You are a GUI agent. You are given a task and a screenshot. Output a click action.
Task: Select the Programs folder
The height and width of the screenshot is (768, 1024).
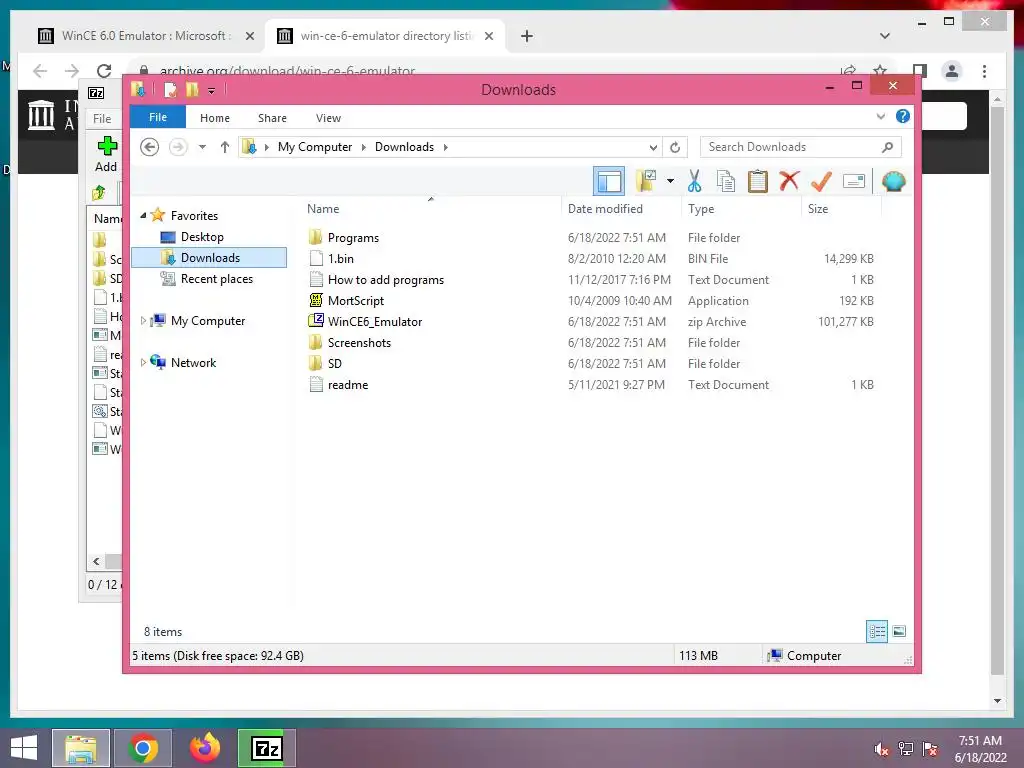click(x=353, y=238)
